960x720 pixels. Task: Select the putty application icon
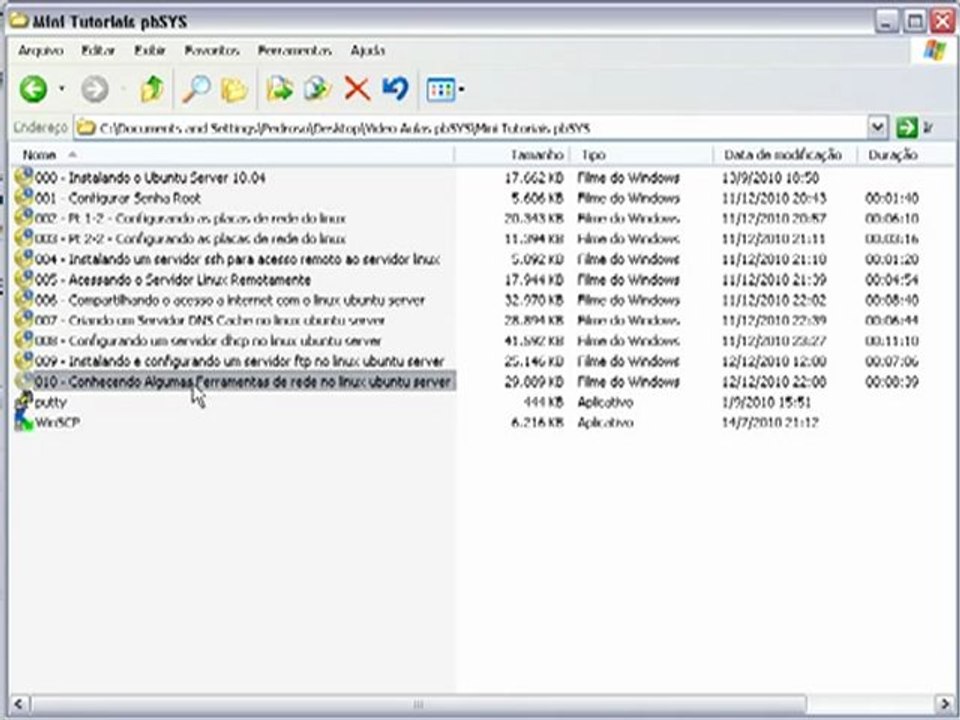[23, 401]
